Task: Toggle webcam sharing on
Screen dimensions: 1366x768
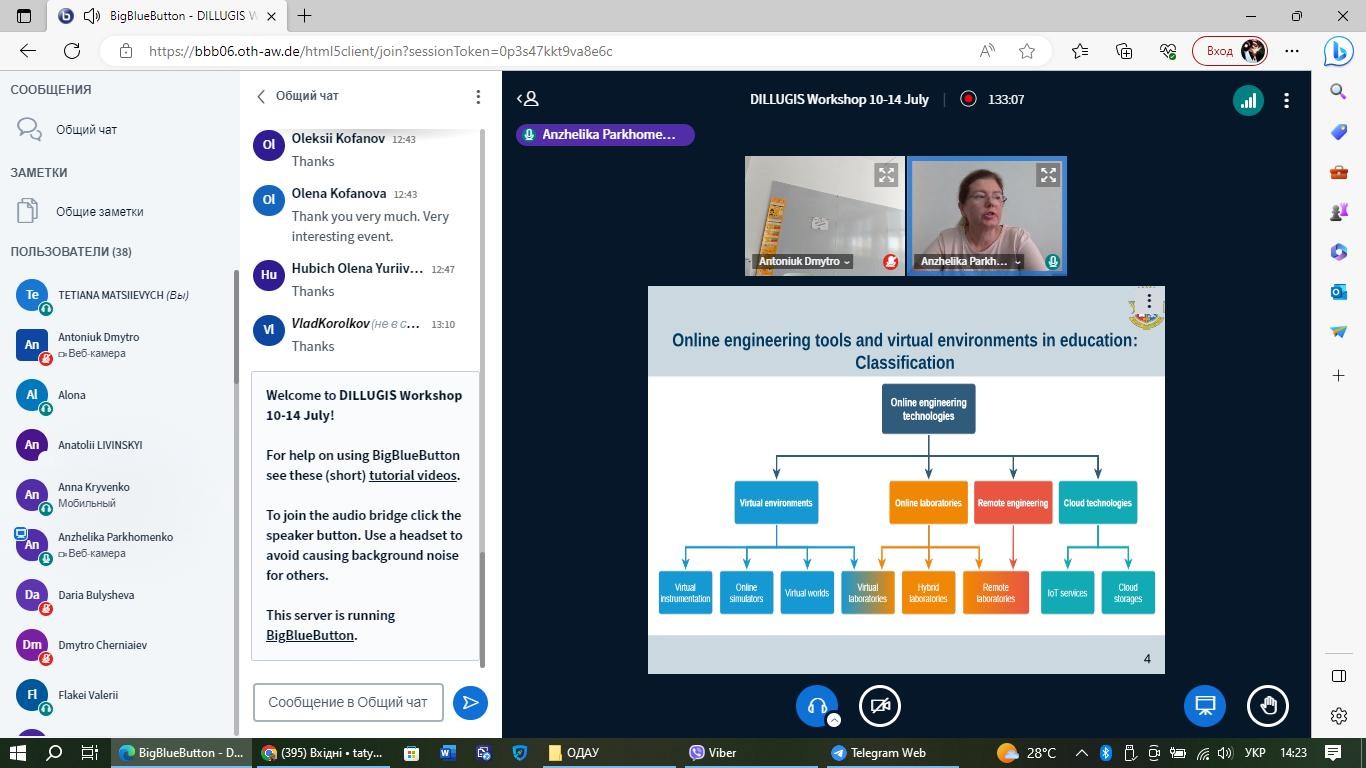Action: [x=880, y=705]
